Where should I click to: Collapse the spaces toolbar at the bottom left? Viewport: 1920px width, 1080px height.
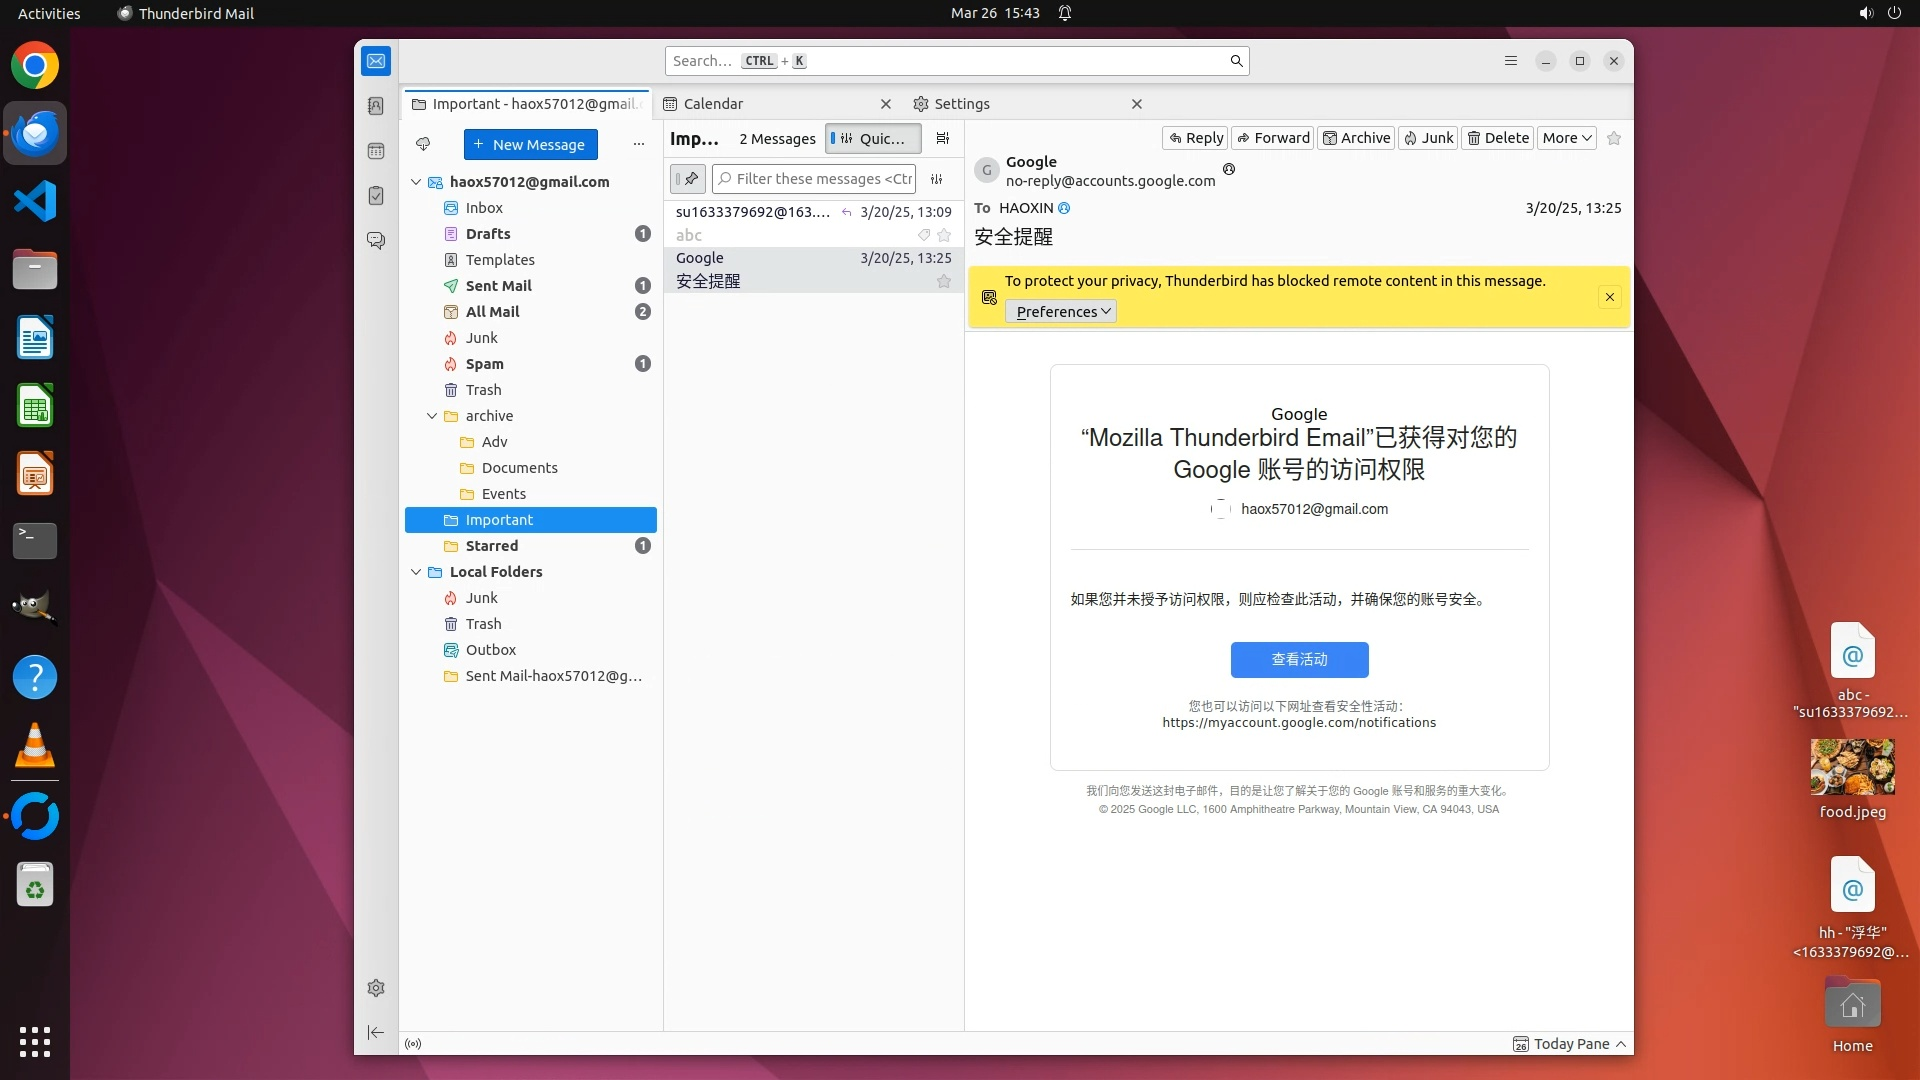[376, 1032]
